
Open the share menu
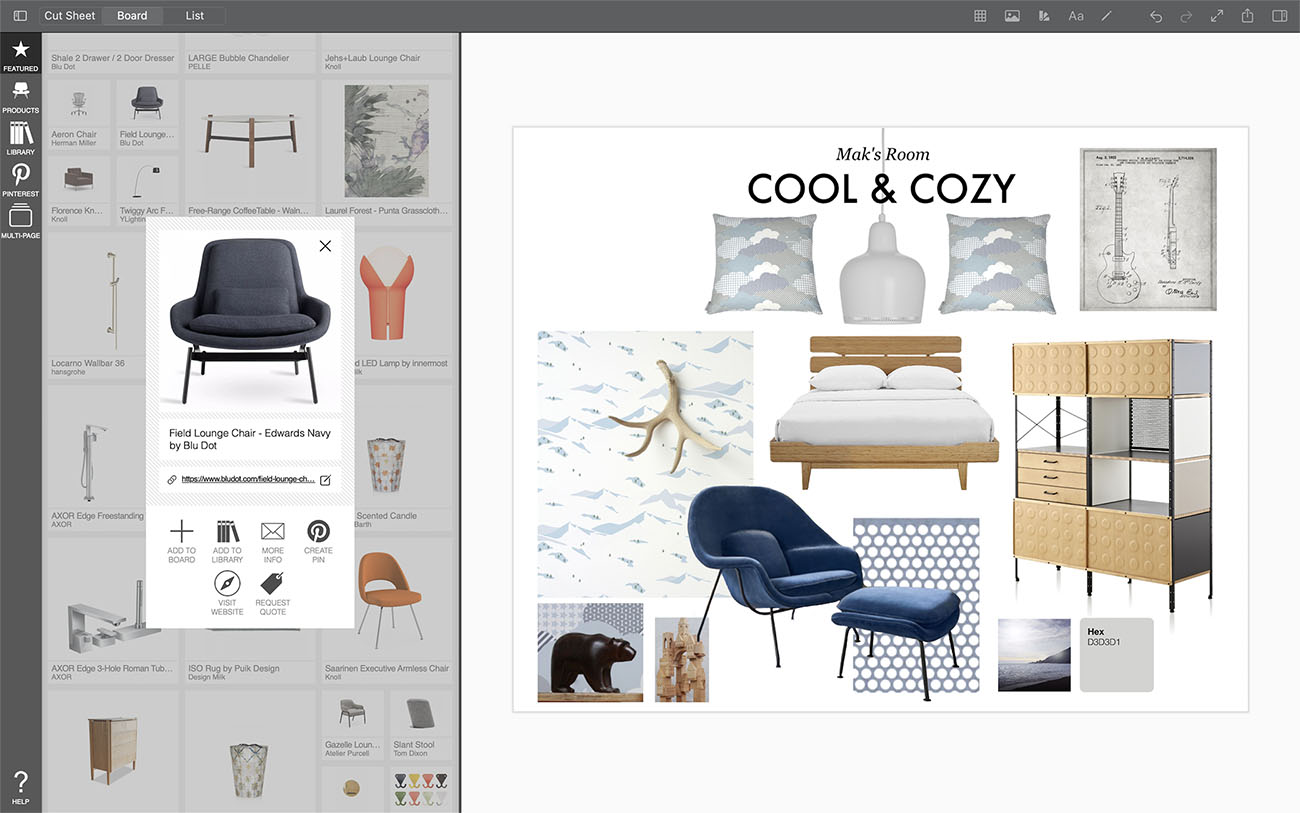click(x=1248, y=16)
